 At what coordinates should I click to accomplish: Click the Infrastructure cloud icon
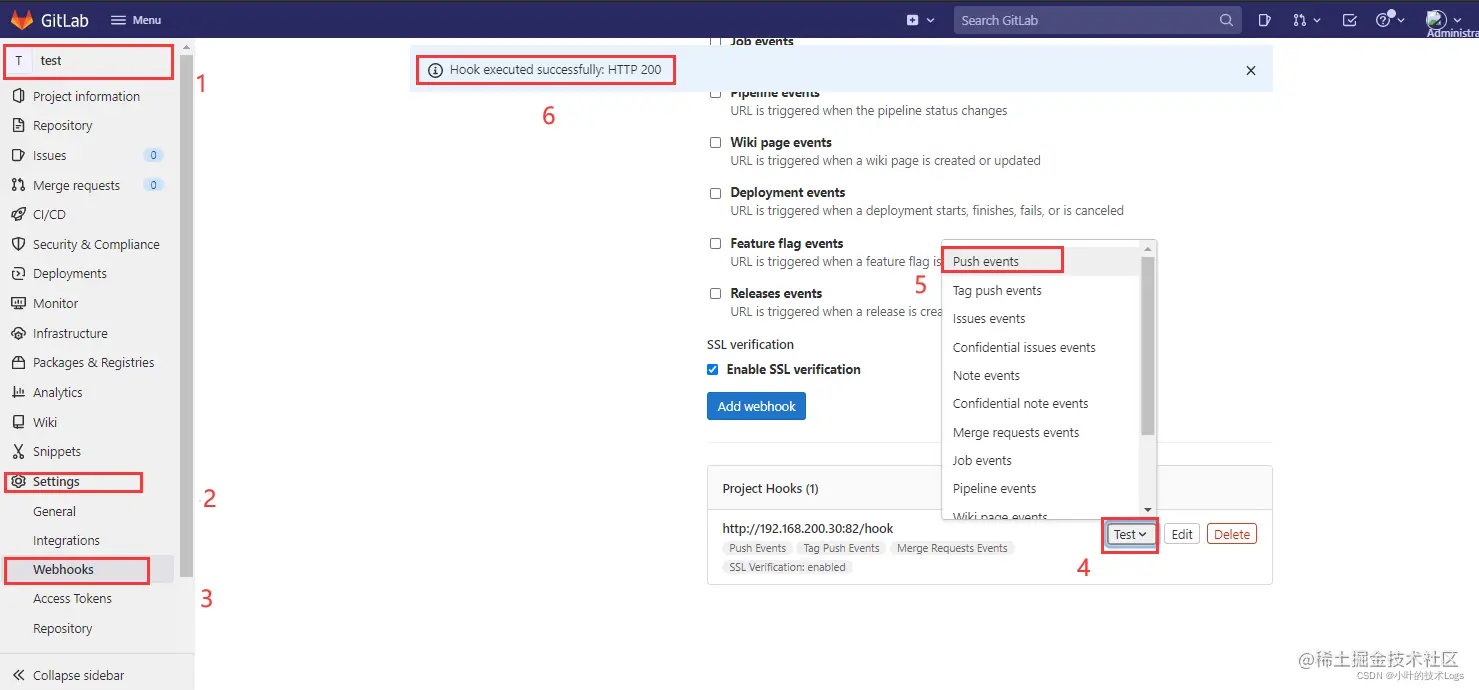click(18, 333)
